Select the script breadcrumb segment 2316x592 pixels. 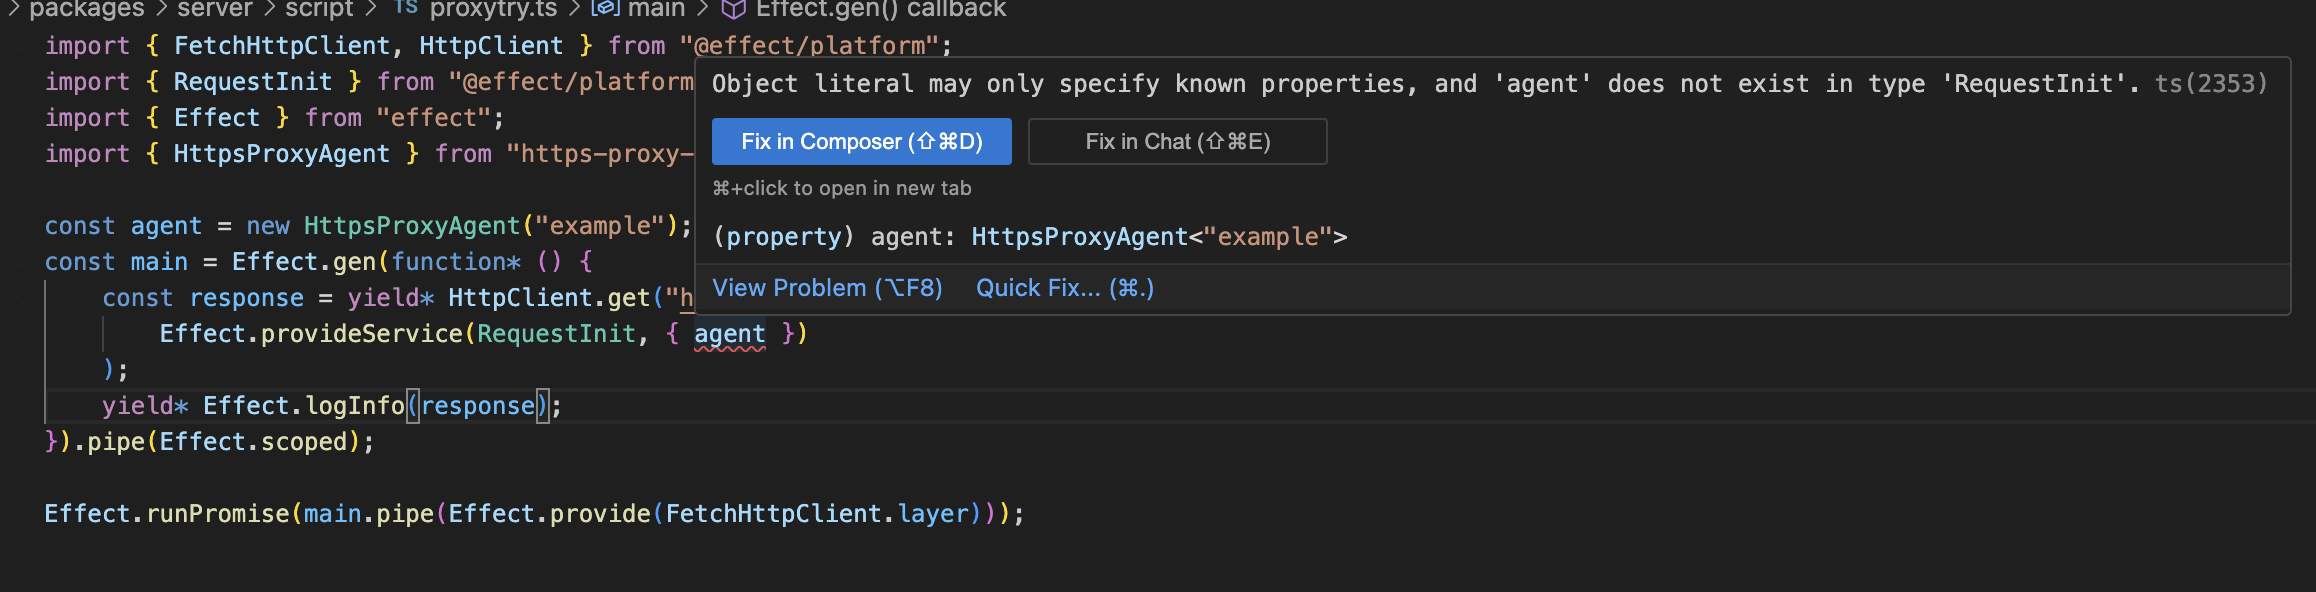[x=319, y=9]
